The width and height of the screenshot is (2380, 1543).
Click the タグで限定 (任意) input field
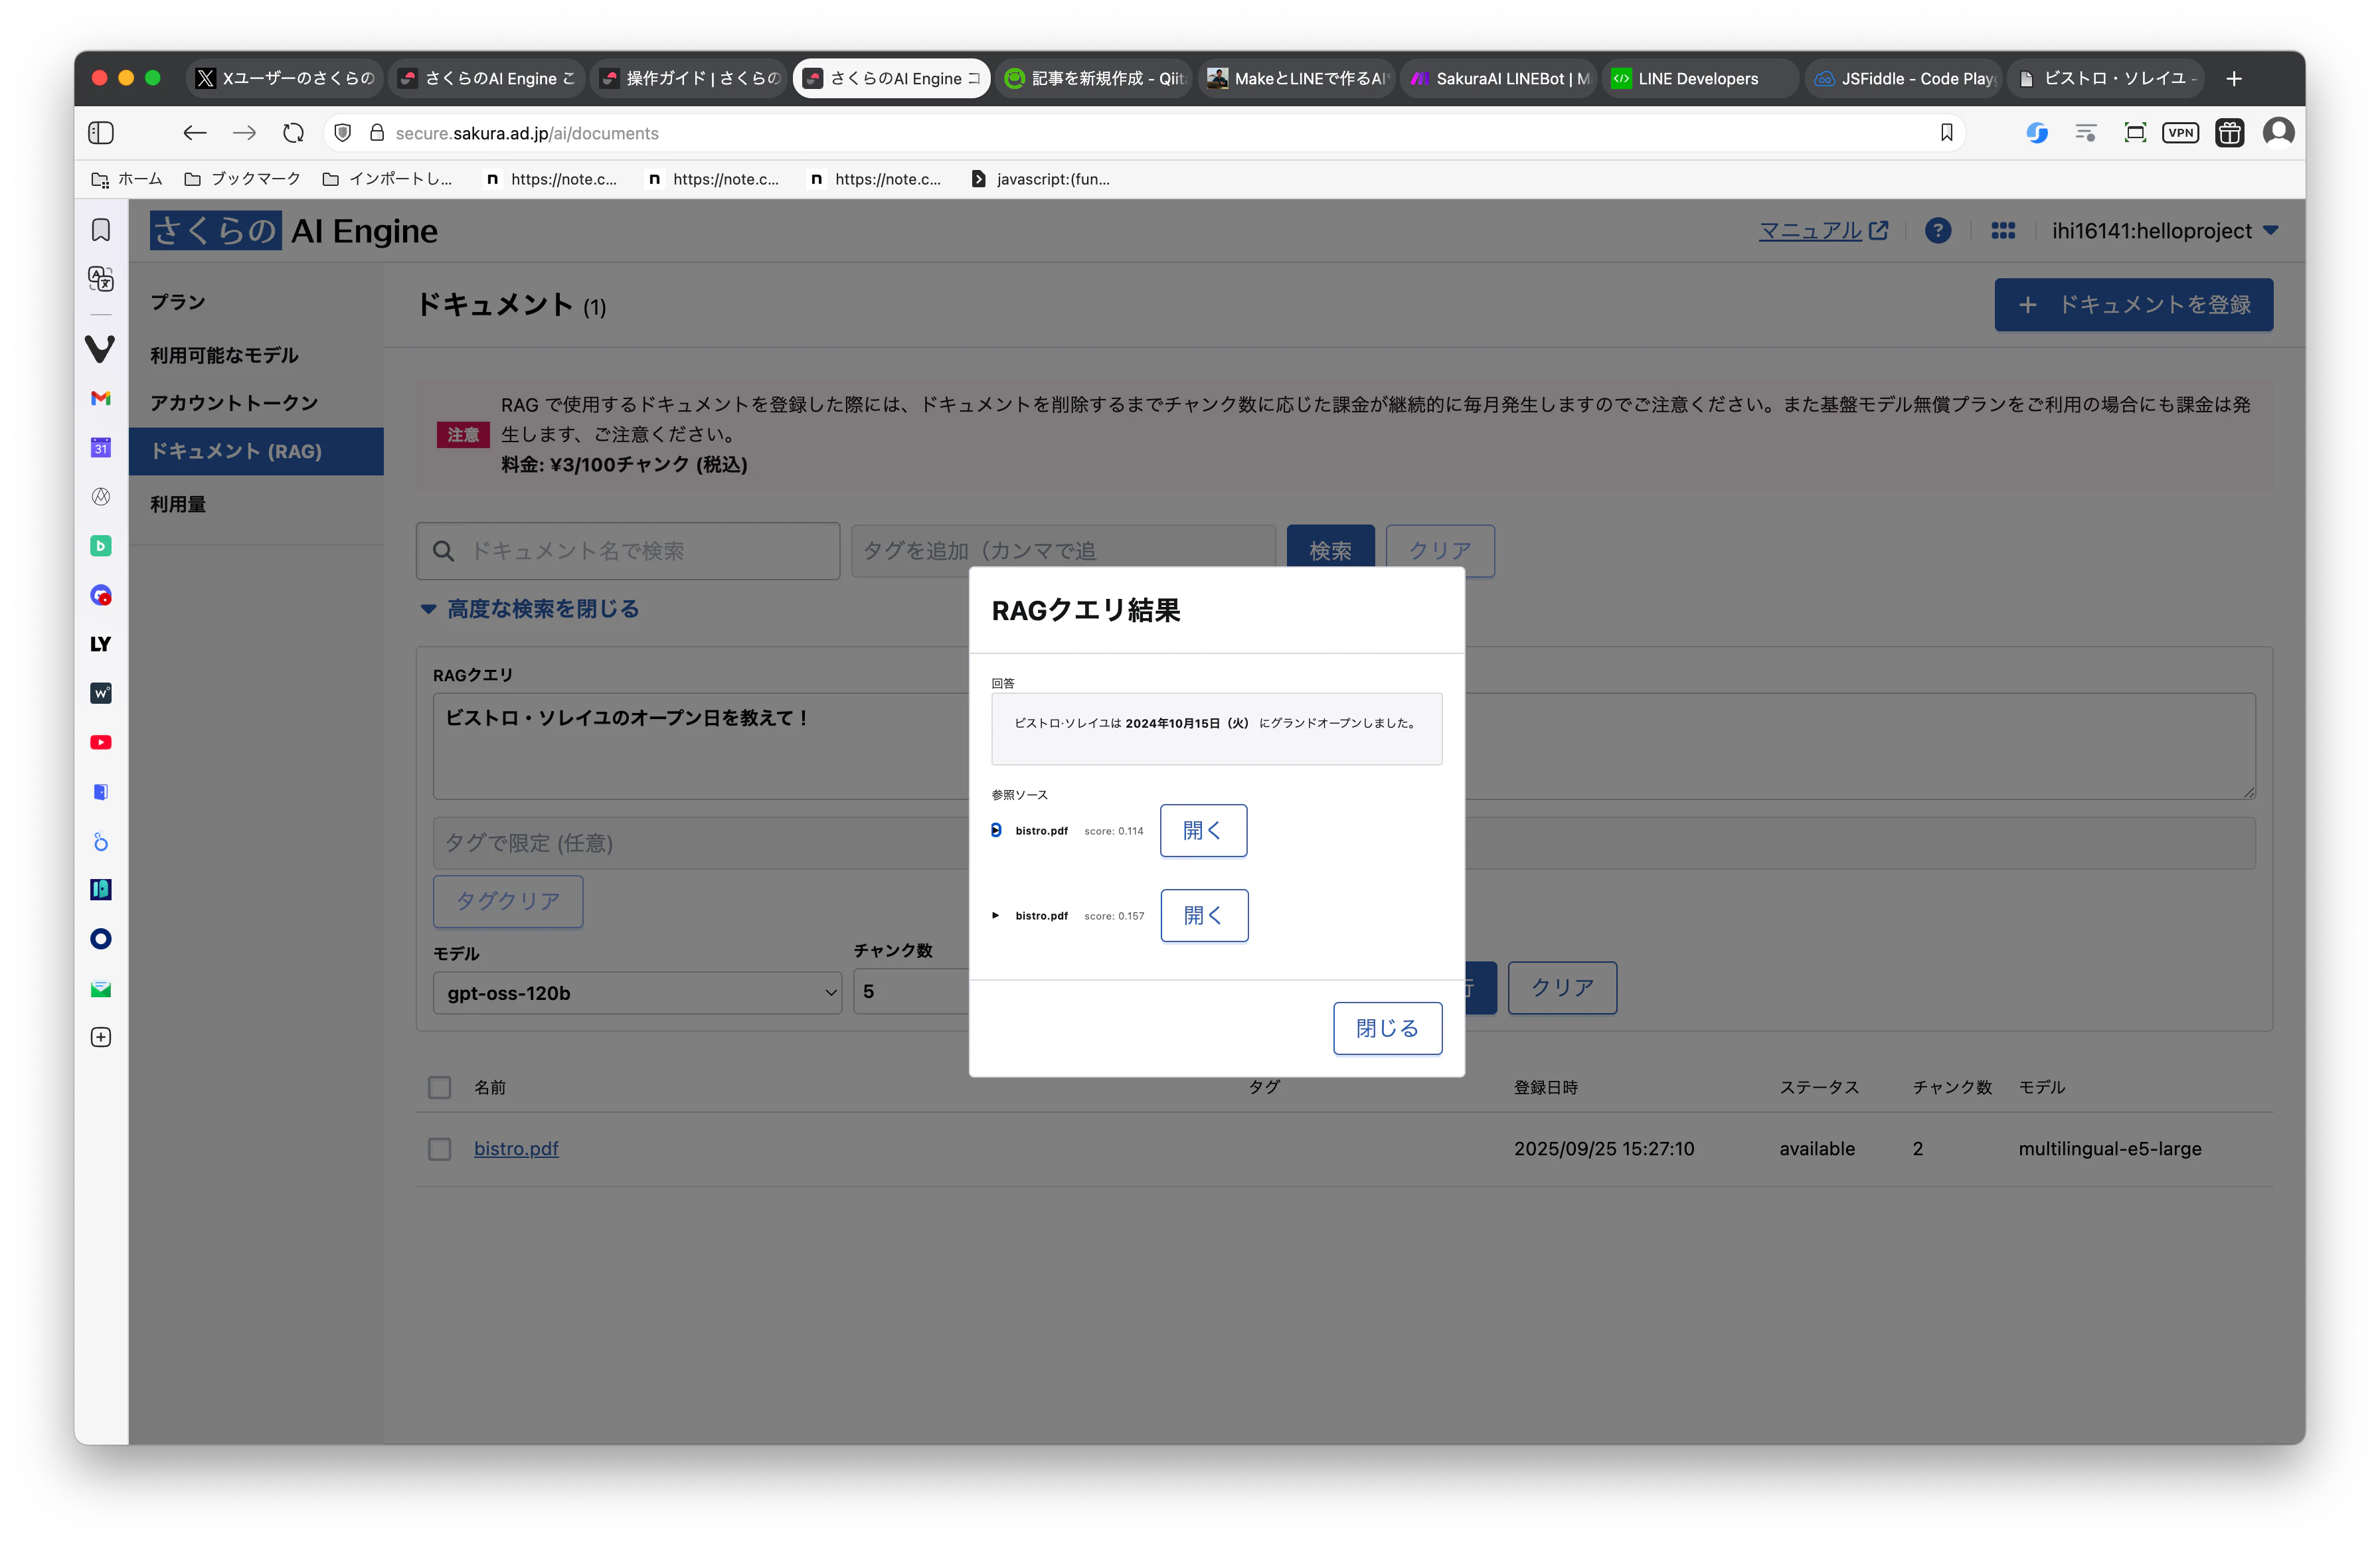[x=701, y=843]
